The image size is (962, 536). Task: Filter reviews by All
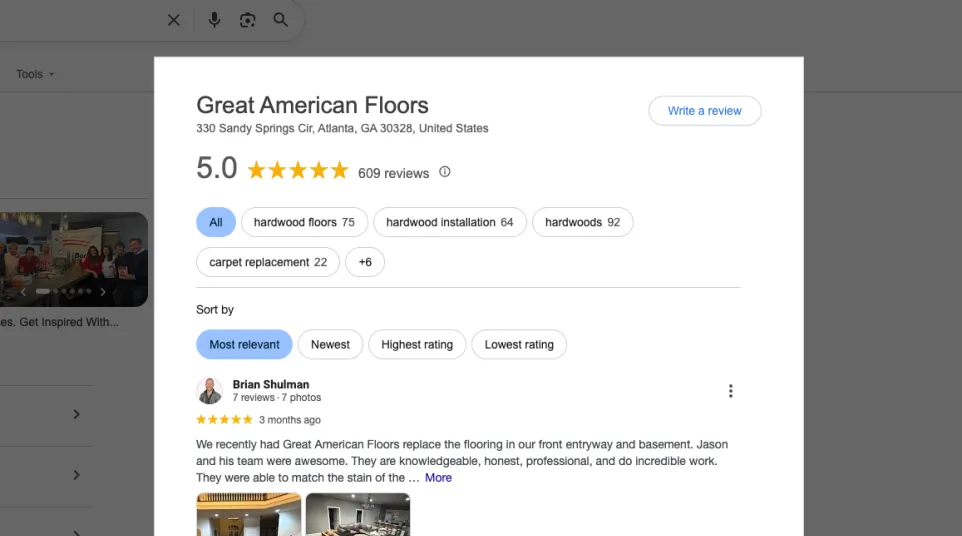tap(216, 222)
